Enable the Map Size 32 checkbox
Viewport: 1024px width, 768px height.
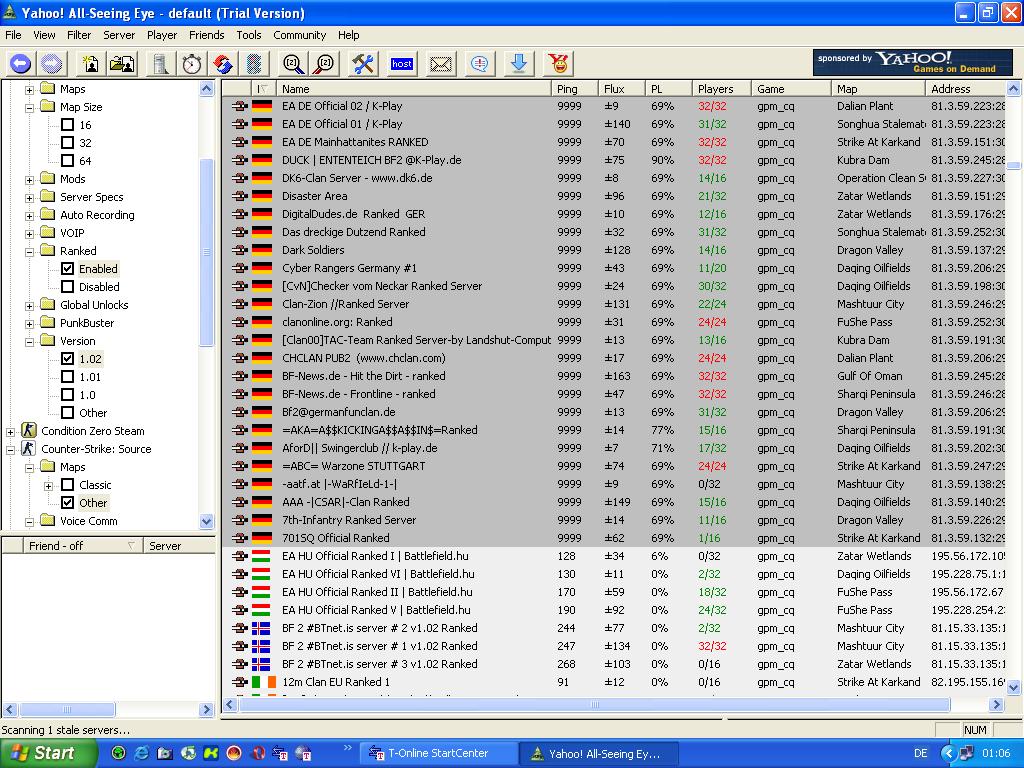67,142
